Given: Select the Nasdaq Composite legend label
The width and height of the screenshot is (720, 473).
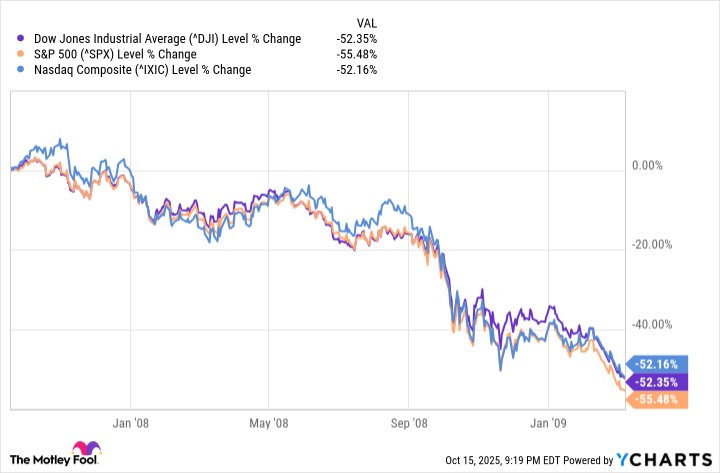Looking at the screenshot, I should pyautogui.click(x=127, y=70).
